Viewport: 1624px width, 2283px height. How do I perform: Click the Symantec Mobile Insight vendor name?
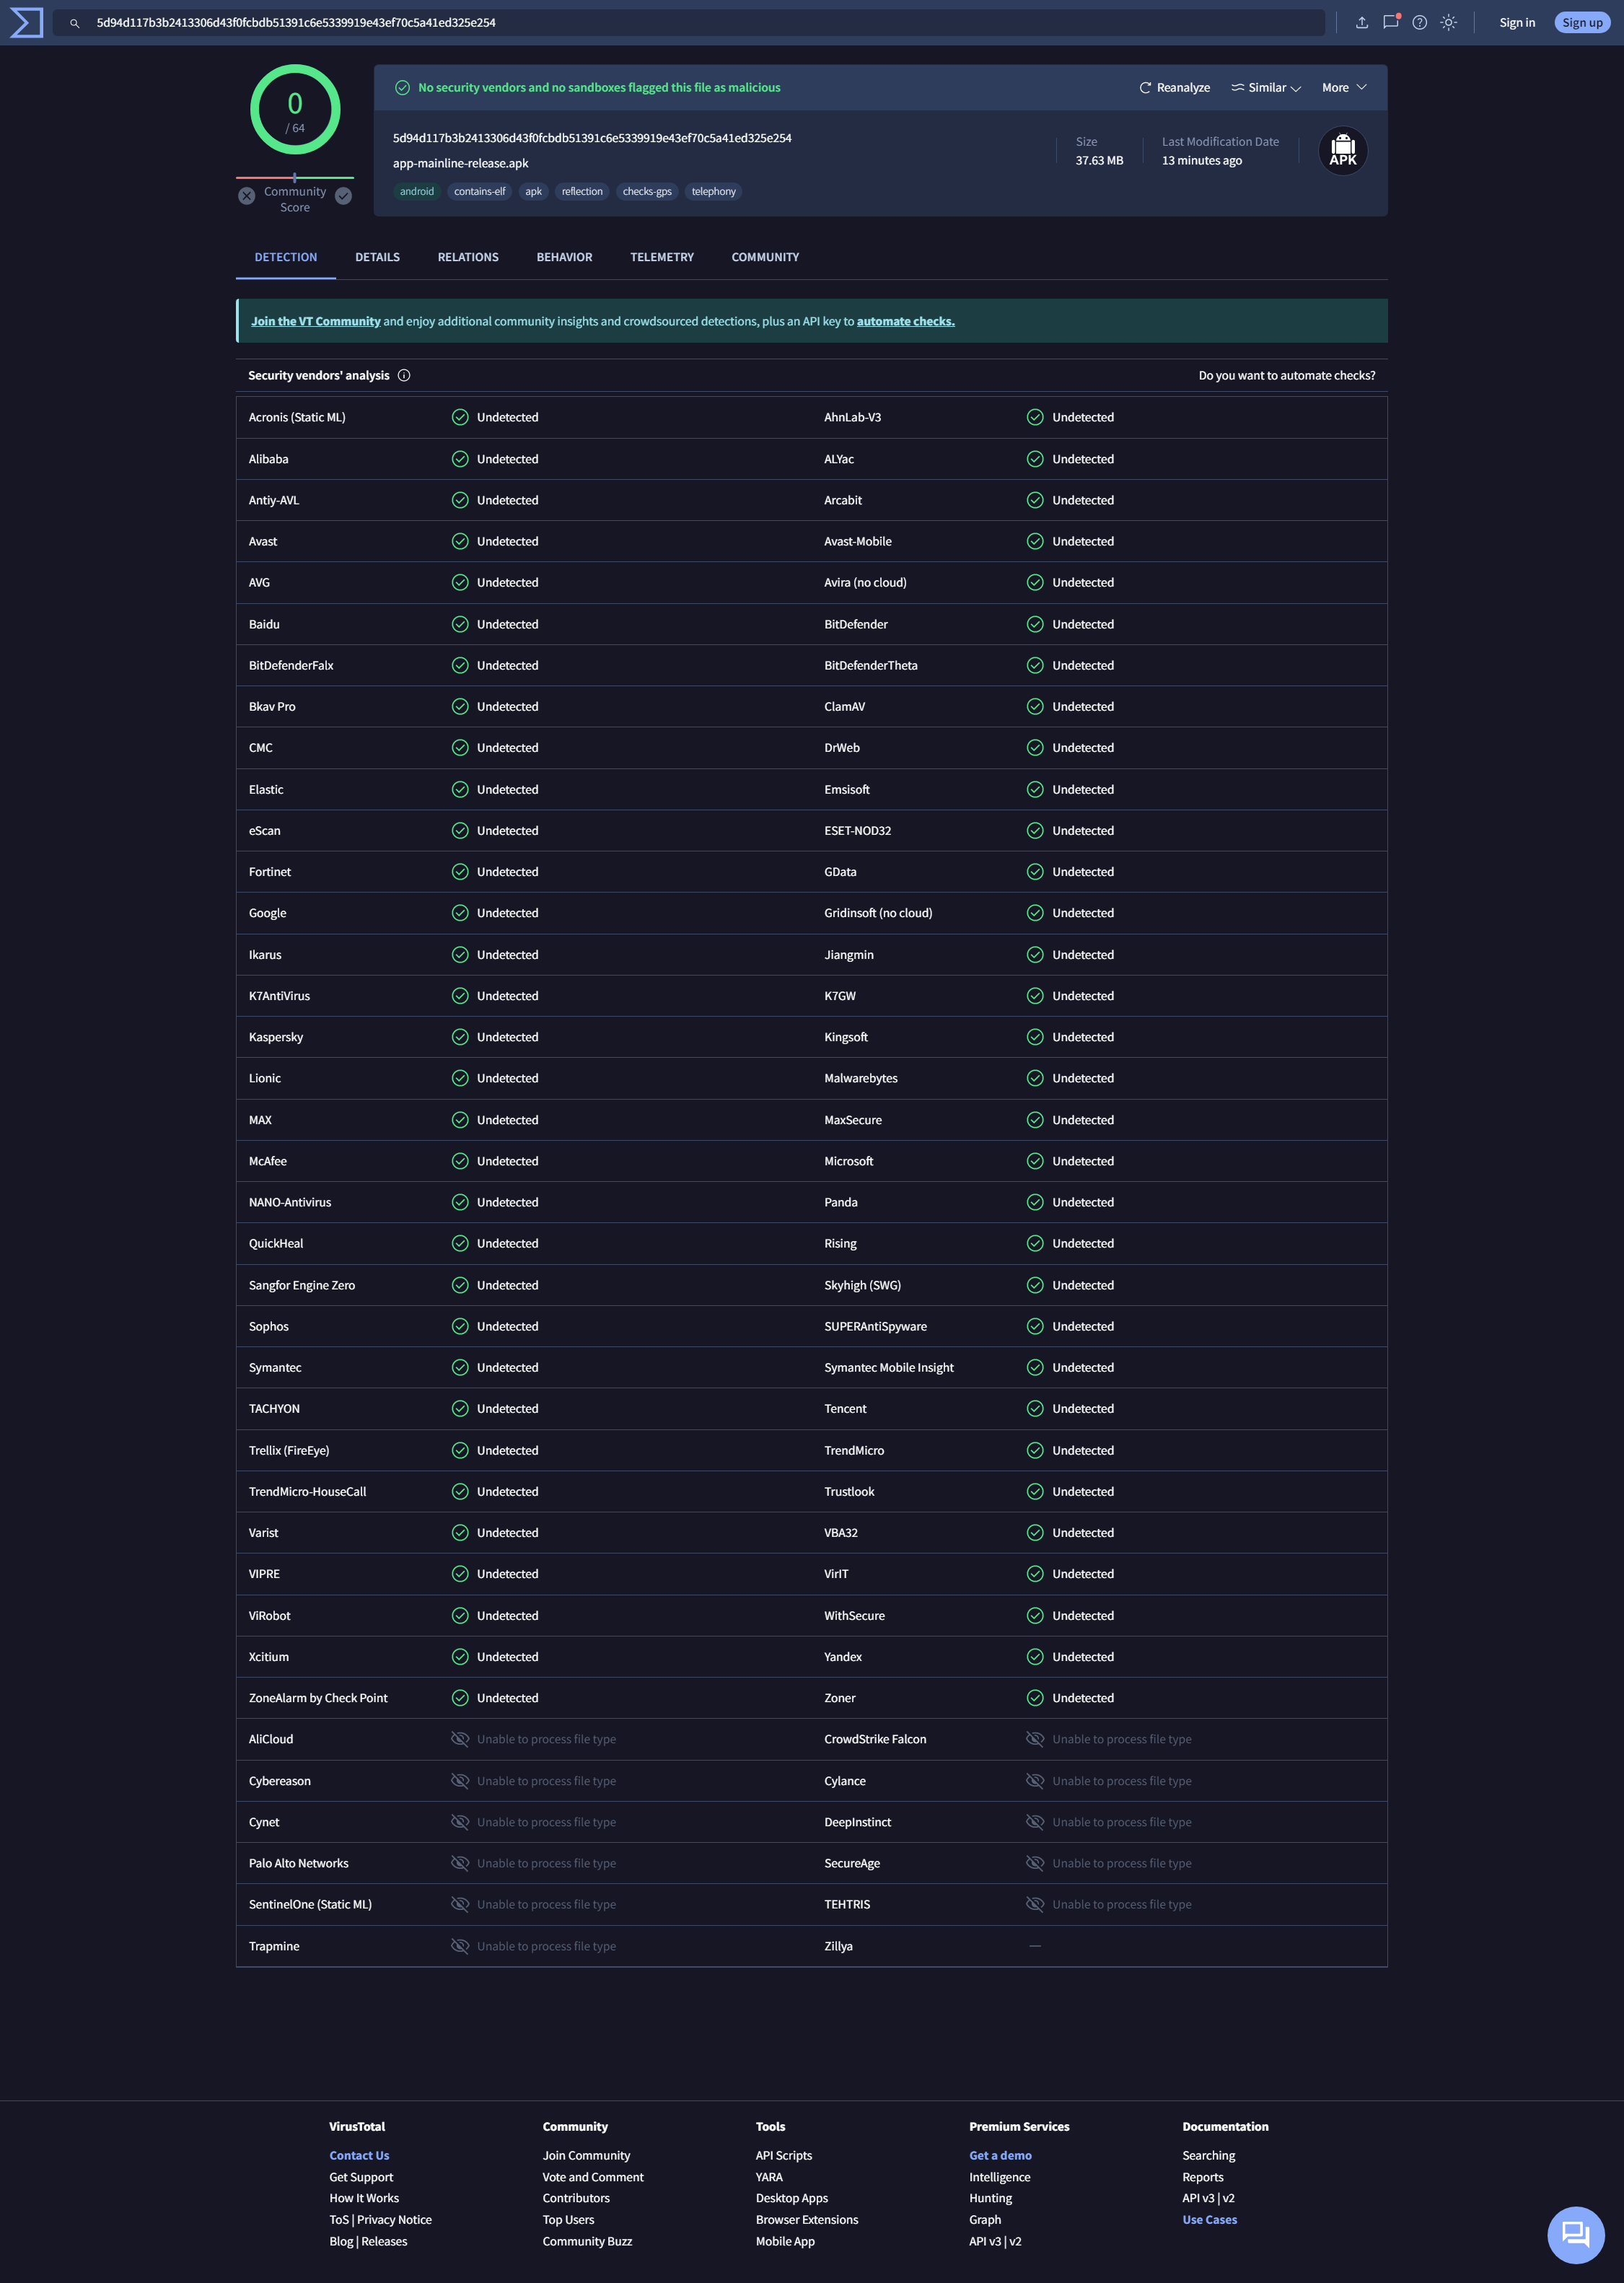(x=888, y=1367)
